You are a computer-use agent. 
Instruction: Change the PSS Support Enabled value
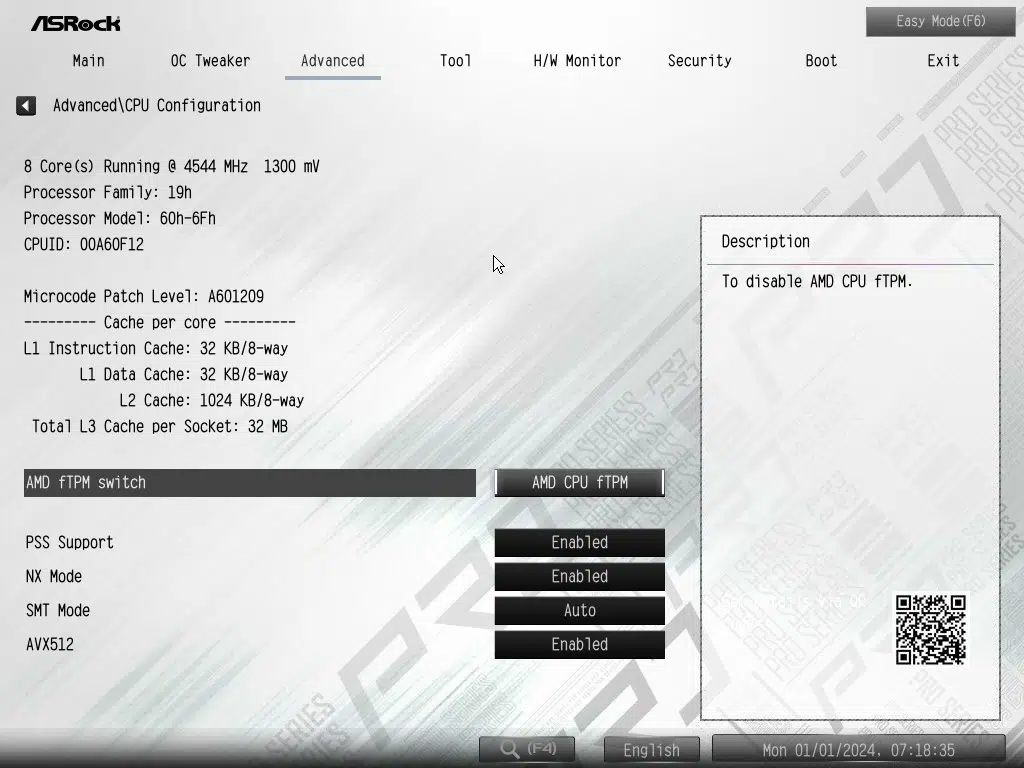579,542
